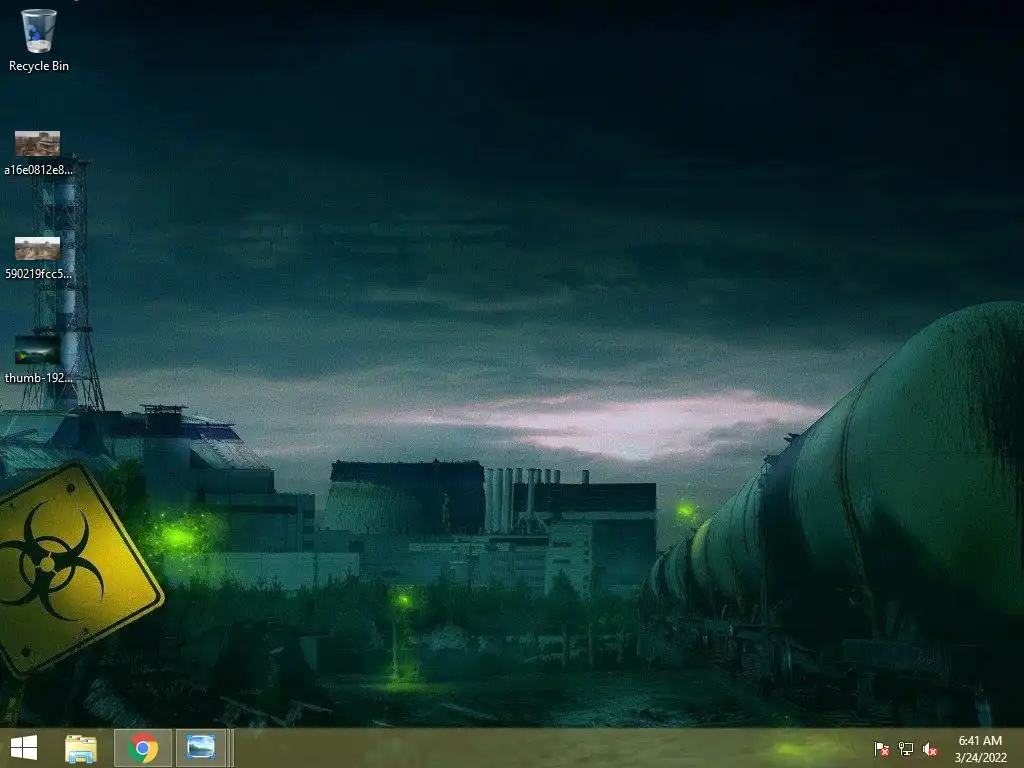
Task: Open the Windows Start button
Action: click(24, 748)
